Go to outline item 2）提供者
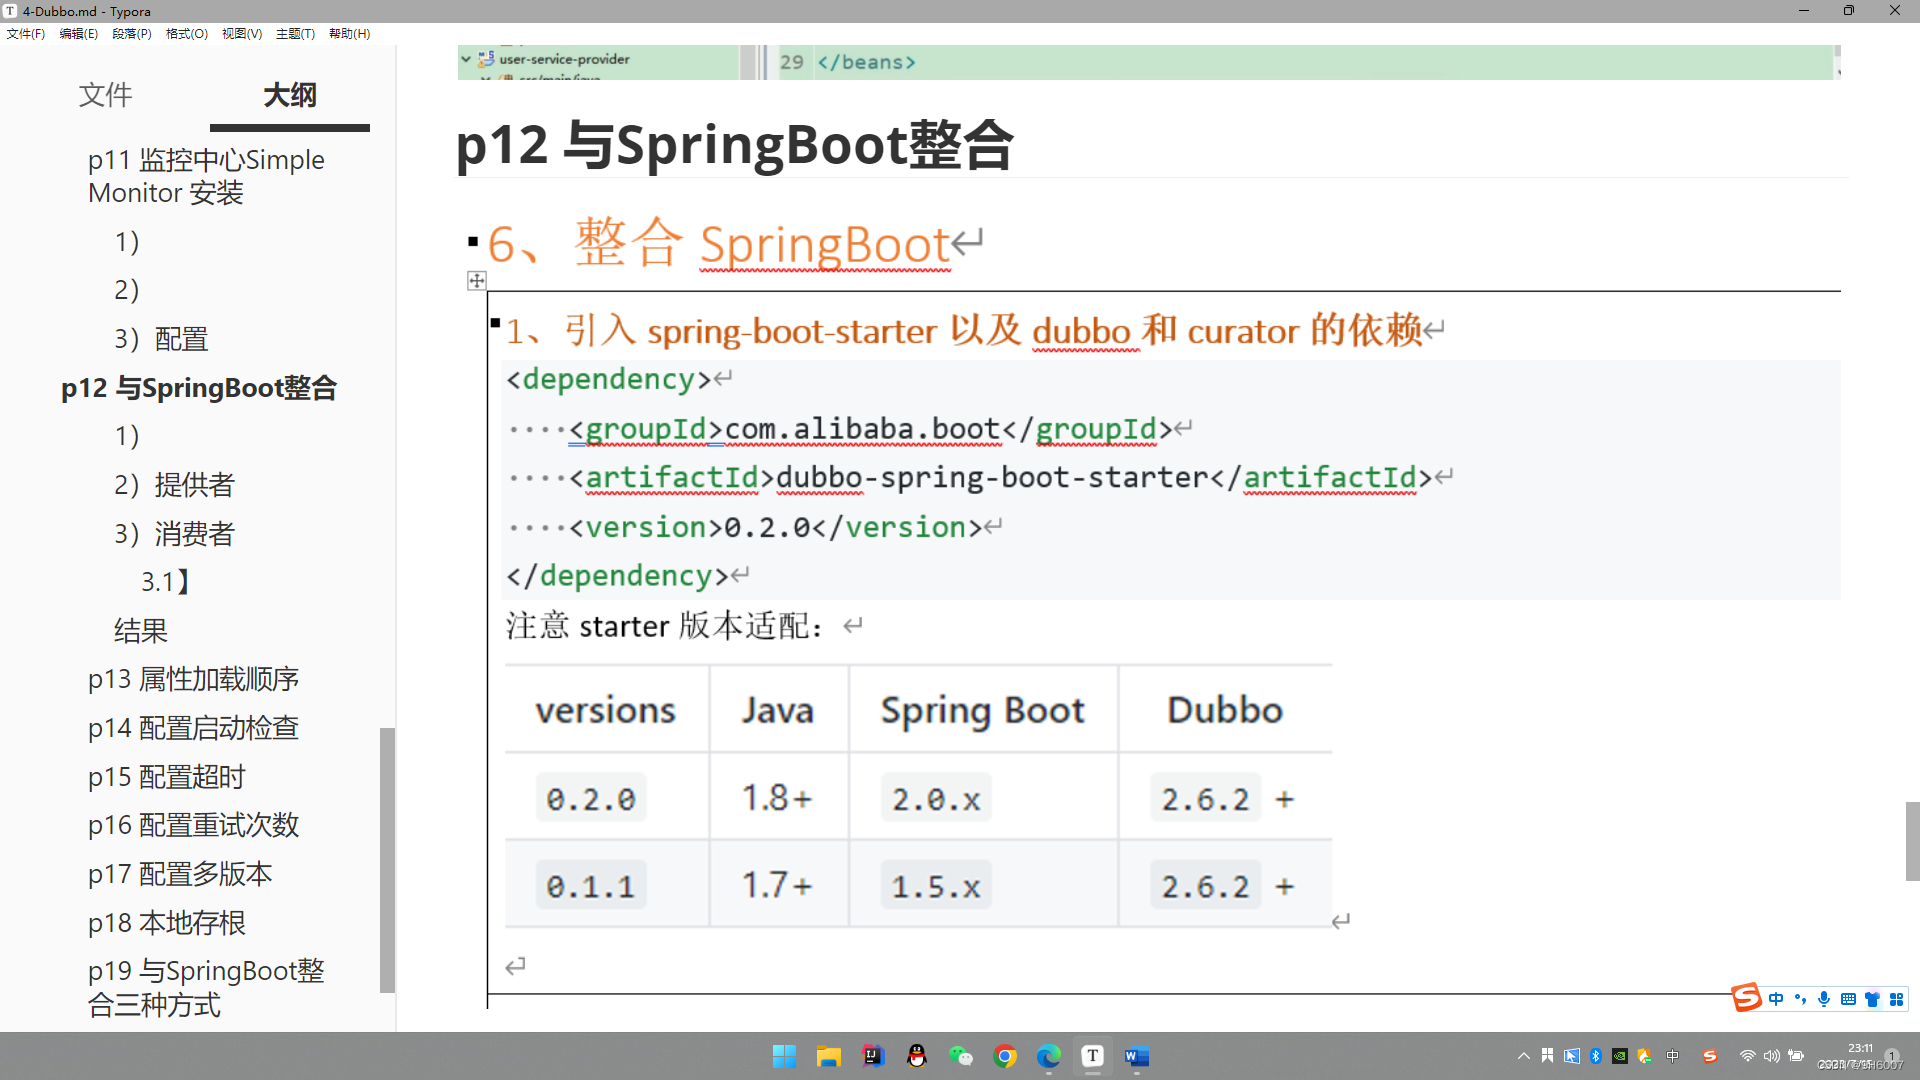Image resolution: width=1920 pixels, height=1080 pixels. [174, 485]
